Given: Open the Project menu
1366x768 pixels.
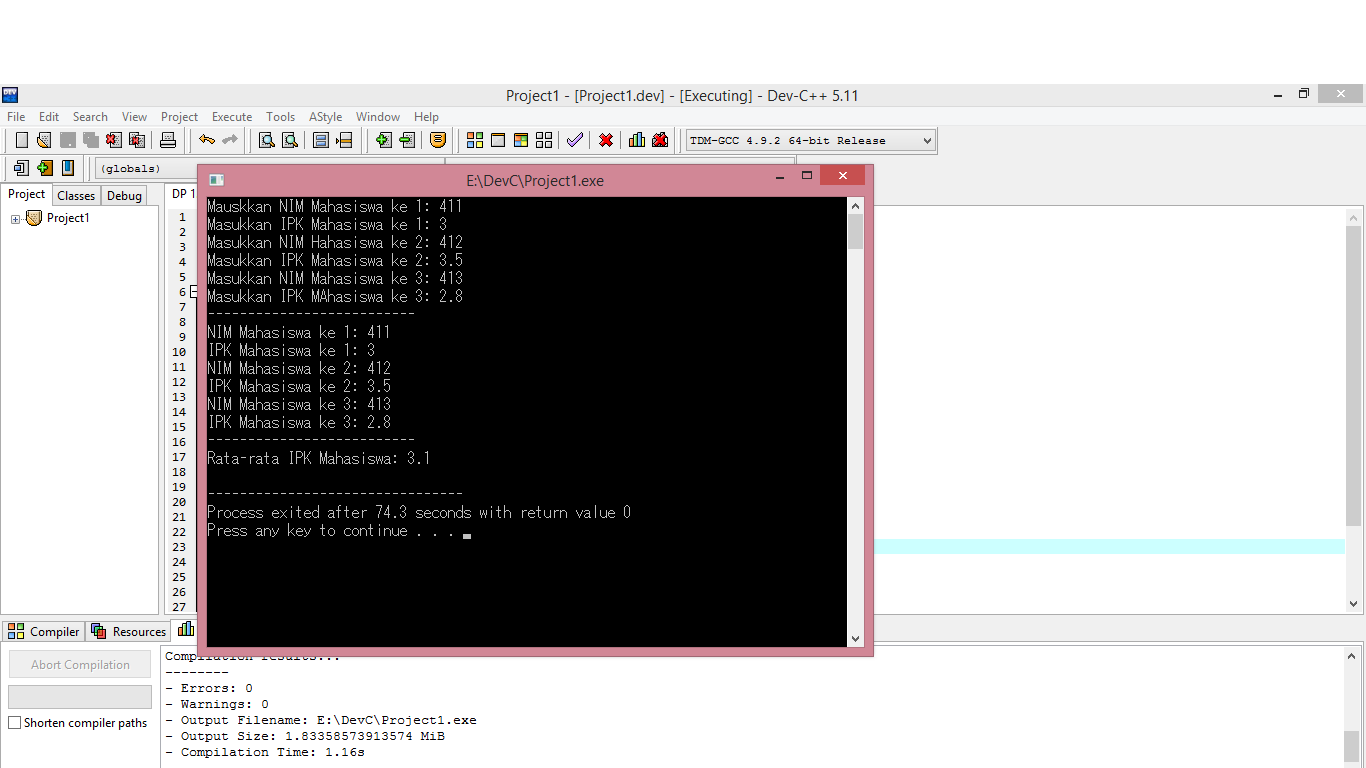Looking at the screenshot, I should click(179, 117).
